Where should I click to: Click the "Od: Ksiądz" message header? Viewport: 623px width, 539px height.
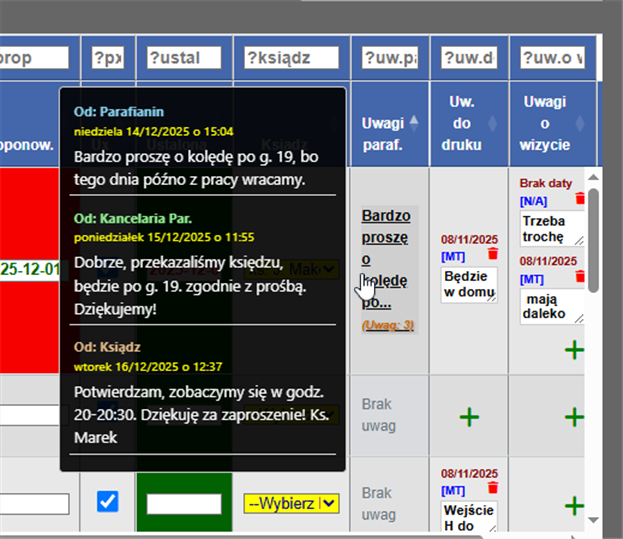point(107,347)
